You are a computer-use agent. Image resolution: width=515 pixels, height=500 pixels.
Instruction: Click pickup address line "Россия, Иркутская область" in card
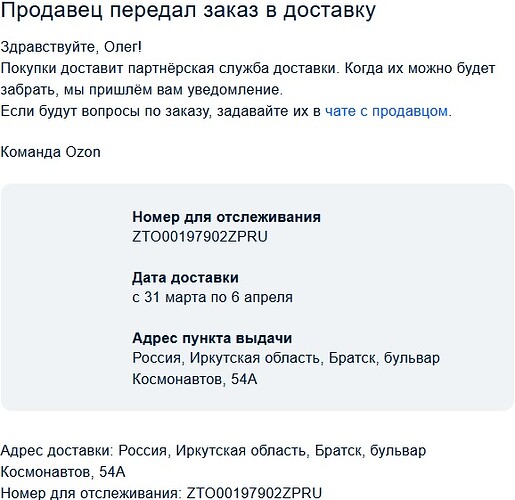tap(228, 358)
